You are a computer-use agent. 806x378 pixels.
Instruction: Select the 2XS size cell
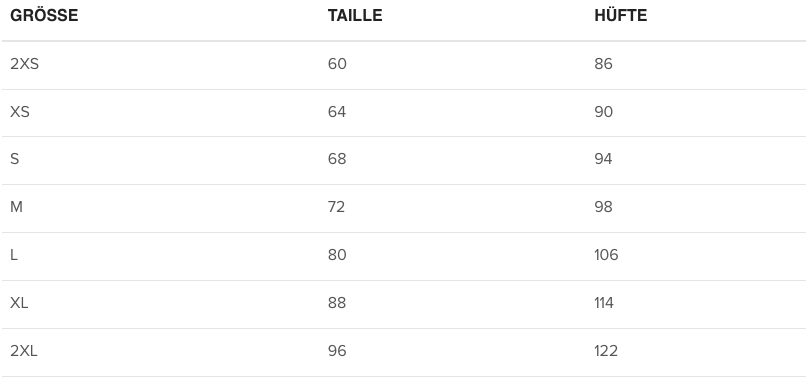(x=25, y=64)
